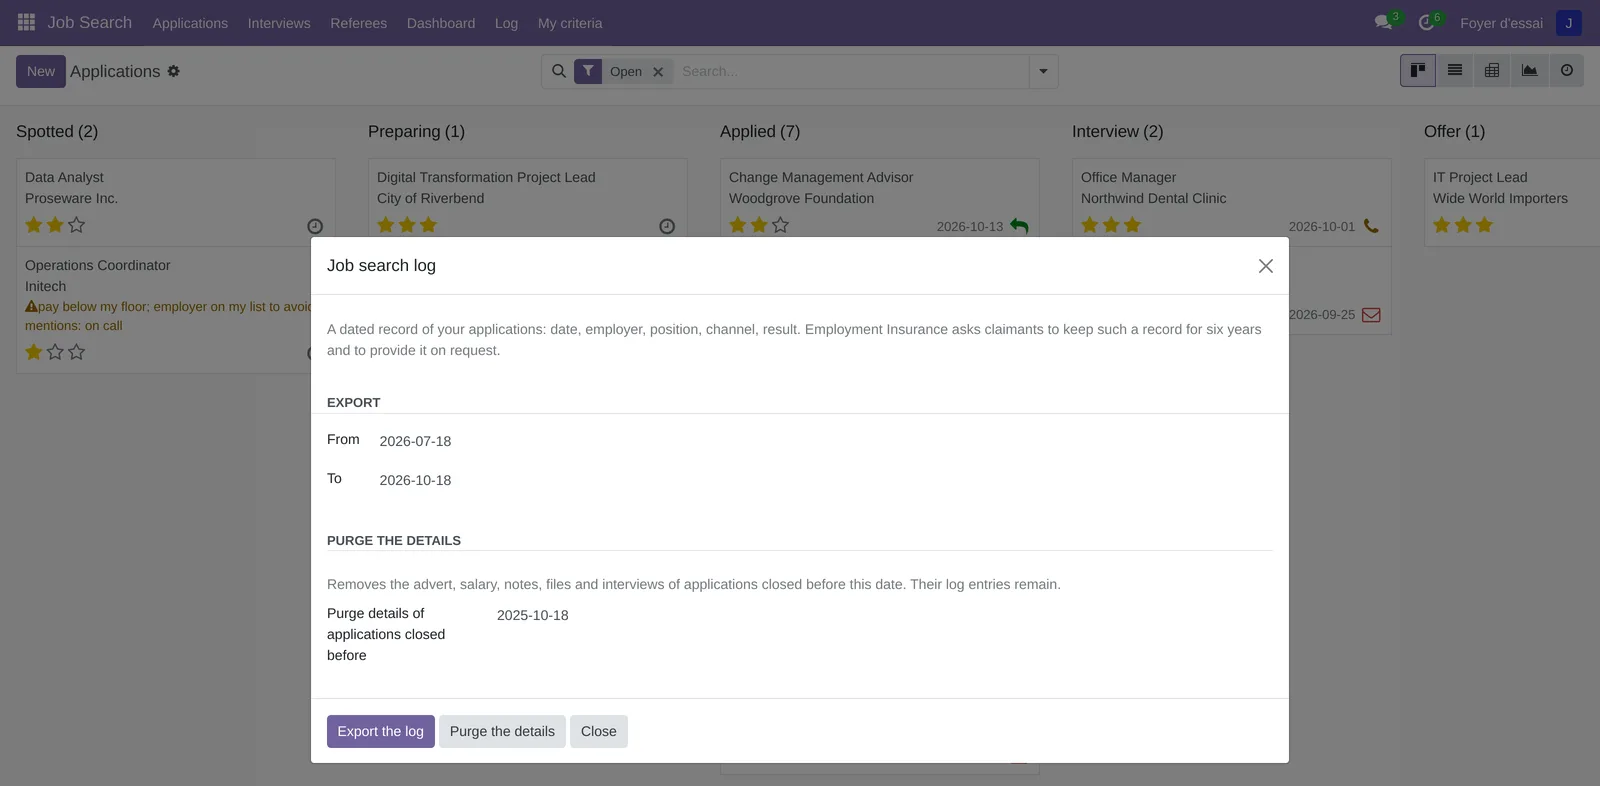
Task: Remove the Open filter facet
Action: point(658,72)
